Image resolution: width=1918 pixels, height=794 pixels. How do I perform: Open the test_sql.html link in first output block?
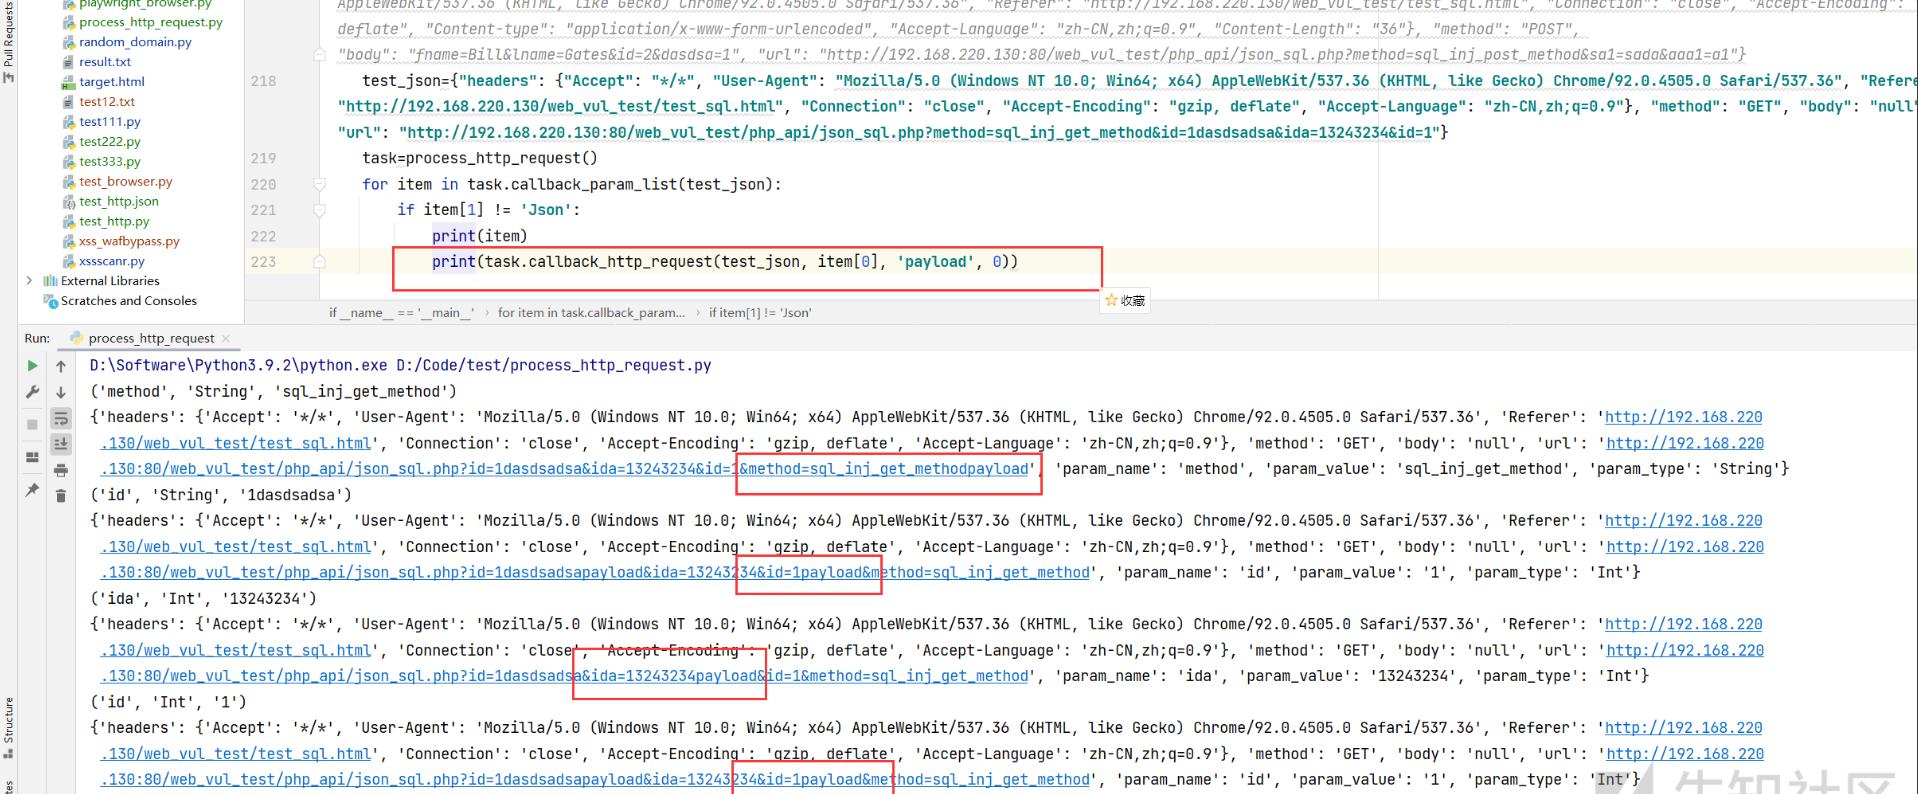(237, 443)
